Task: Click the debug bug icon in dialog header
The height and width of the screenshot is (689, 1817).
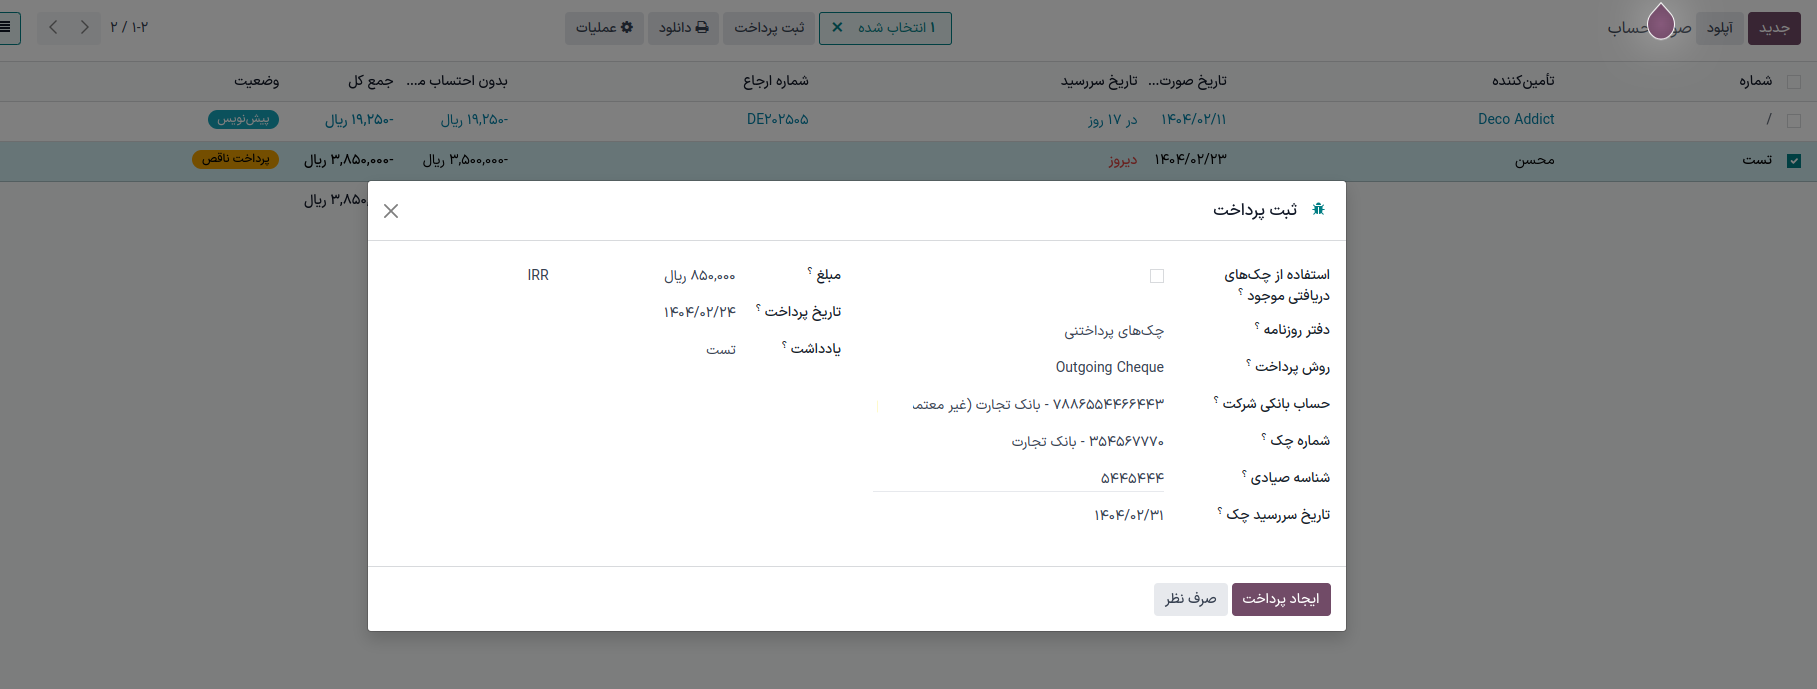Action: click(x=1318, y=209)
